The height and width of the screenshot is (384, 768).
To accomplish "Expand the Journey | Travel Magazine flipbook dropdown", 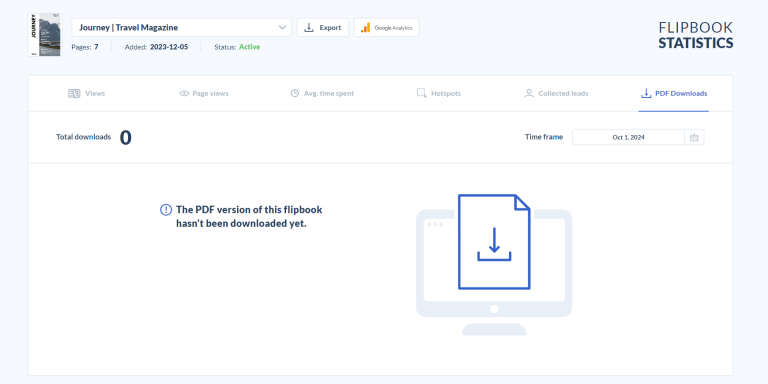I will 182,27.
